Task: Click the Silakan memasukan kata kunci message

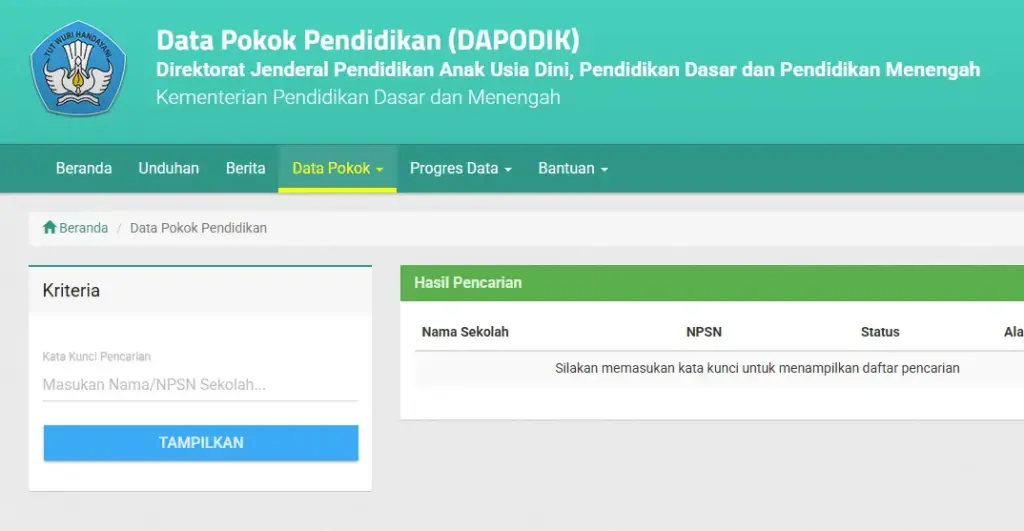Action: pyautogui.click(x=757, y=368)
